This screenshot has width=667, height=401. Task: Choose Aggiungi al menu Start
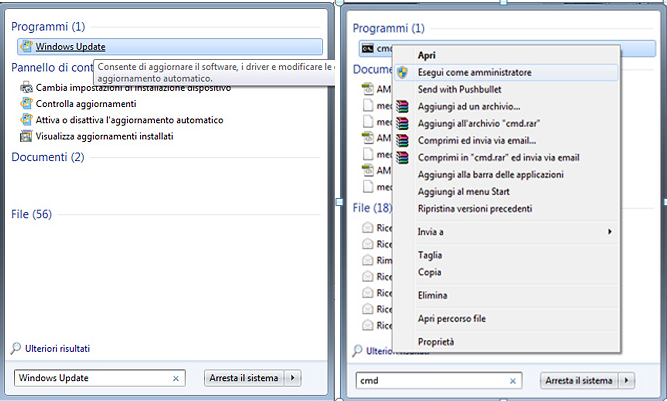pos(464,191)
